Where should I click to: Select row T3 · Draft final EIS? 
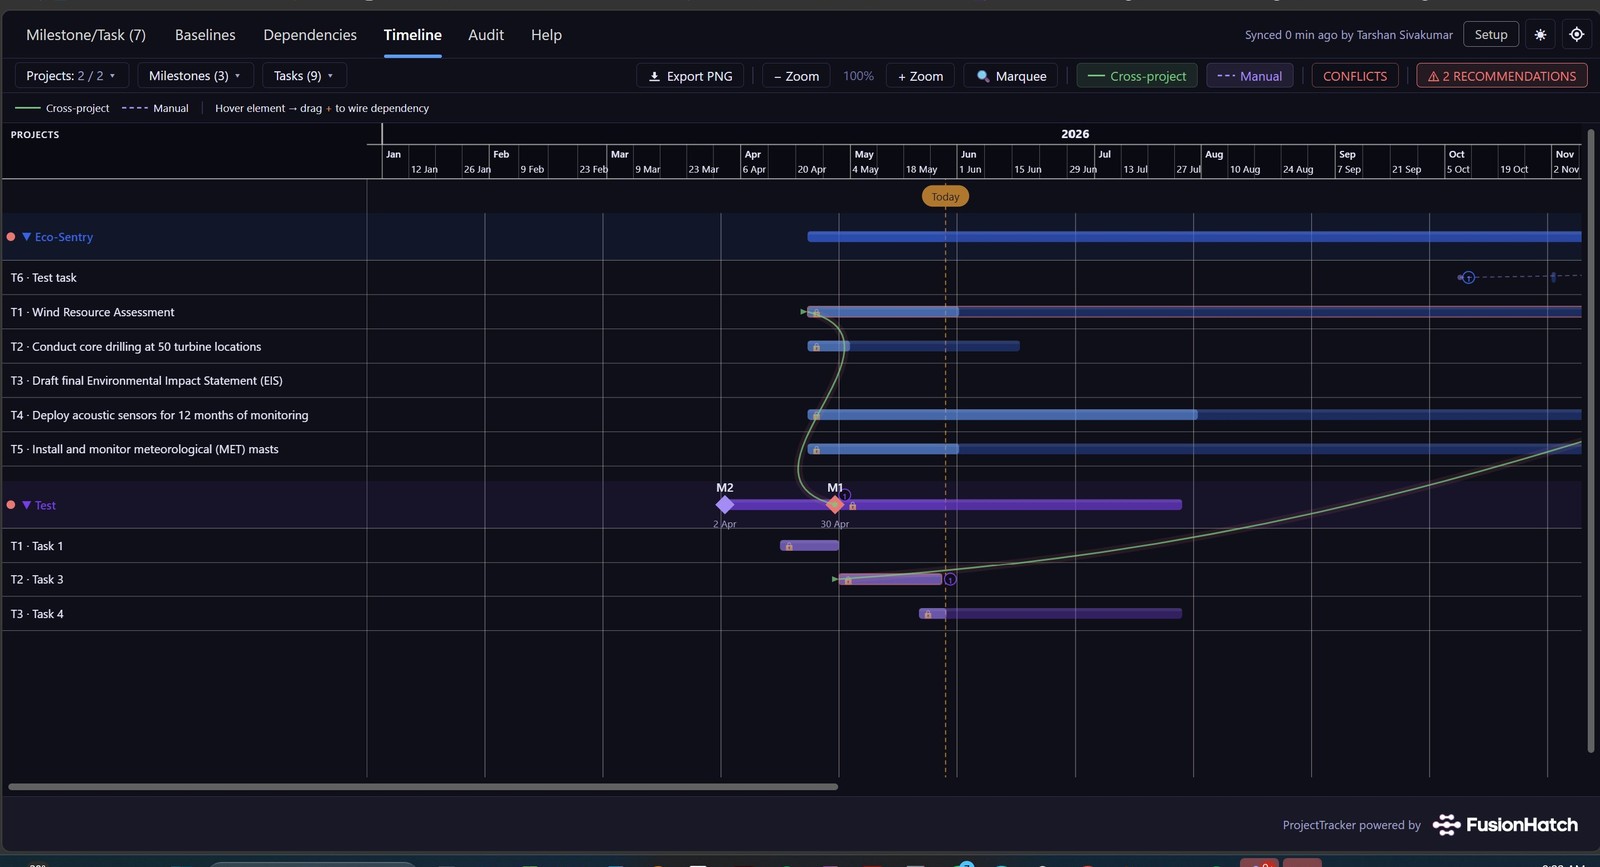coord(184,381)
